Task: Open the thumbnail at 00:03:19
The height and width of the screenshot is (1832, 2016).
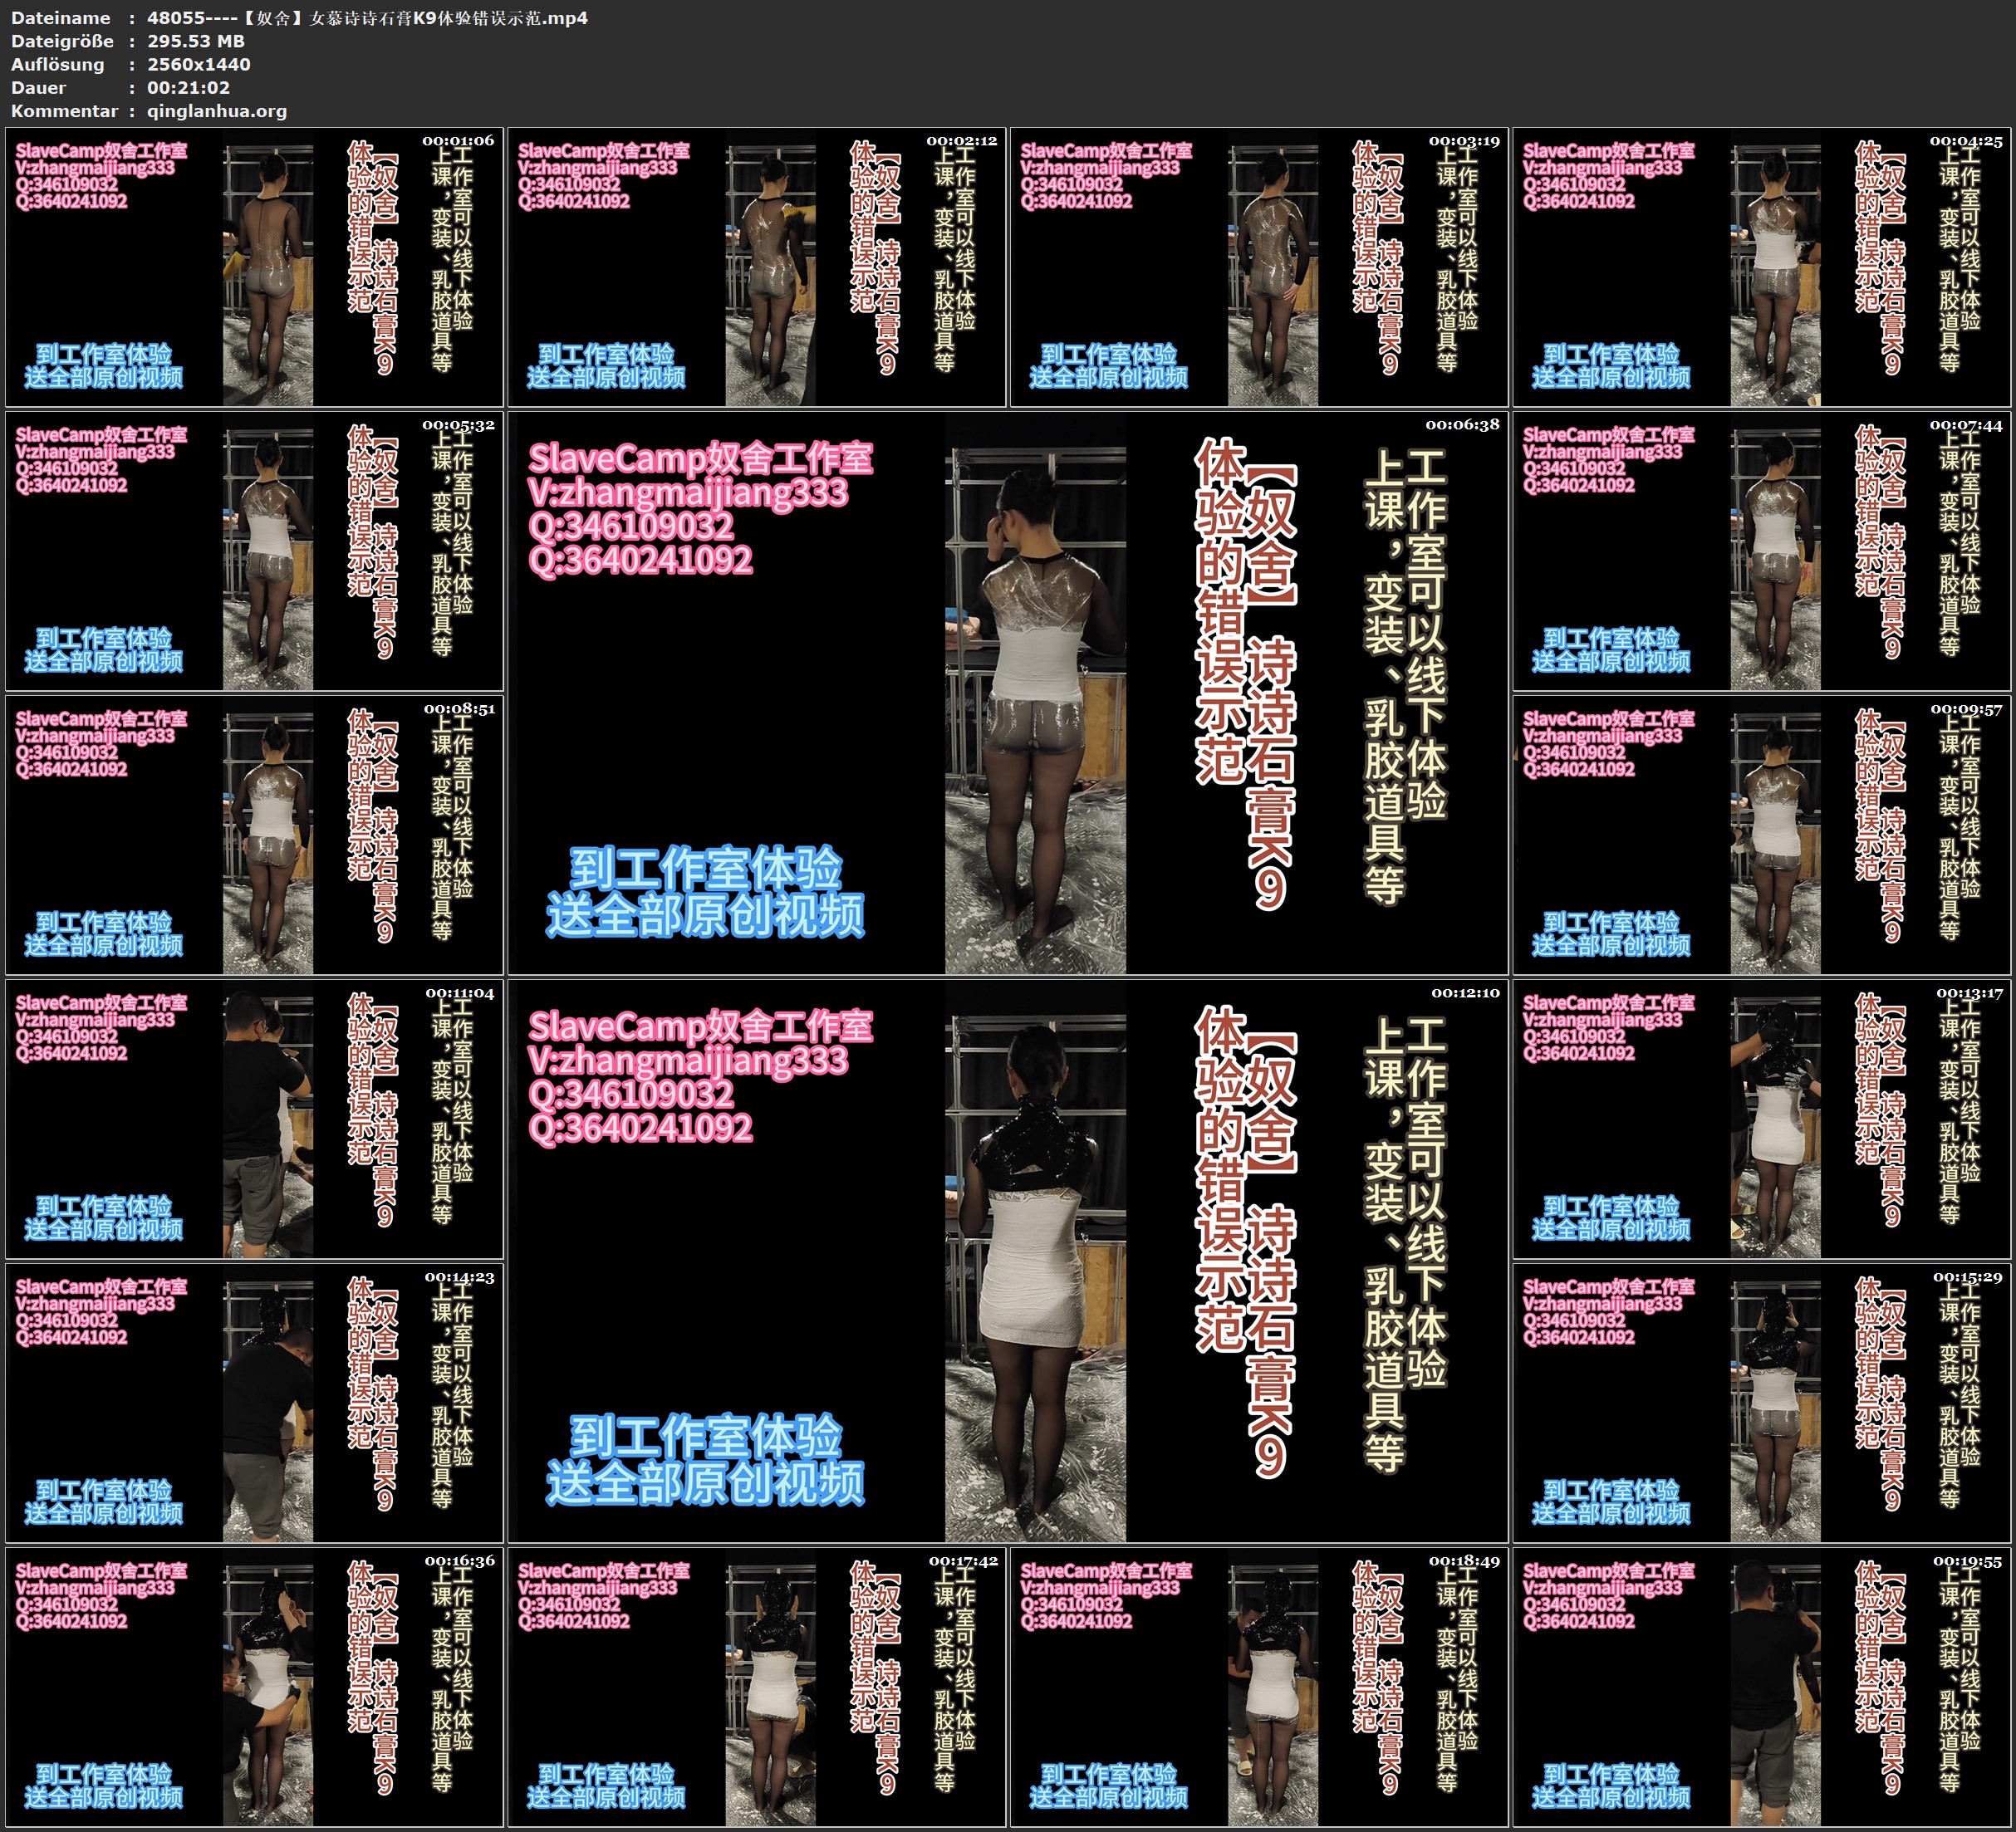Action: point(1259,267)
